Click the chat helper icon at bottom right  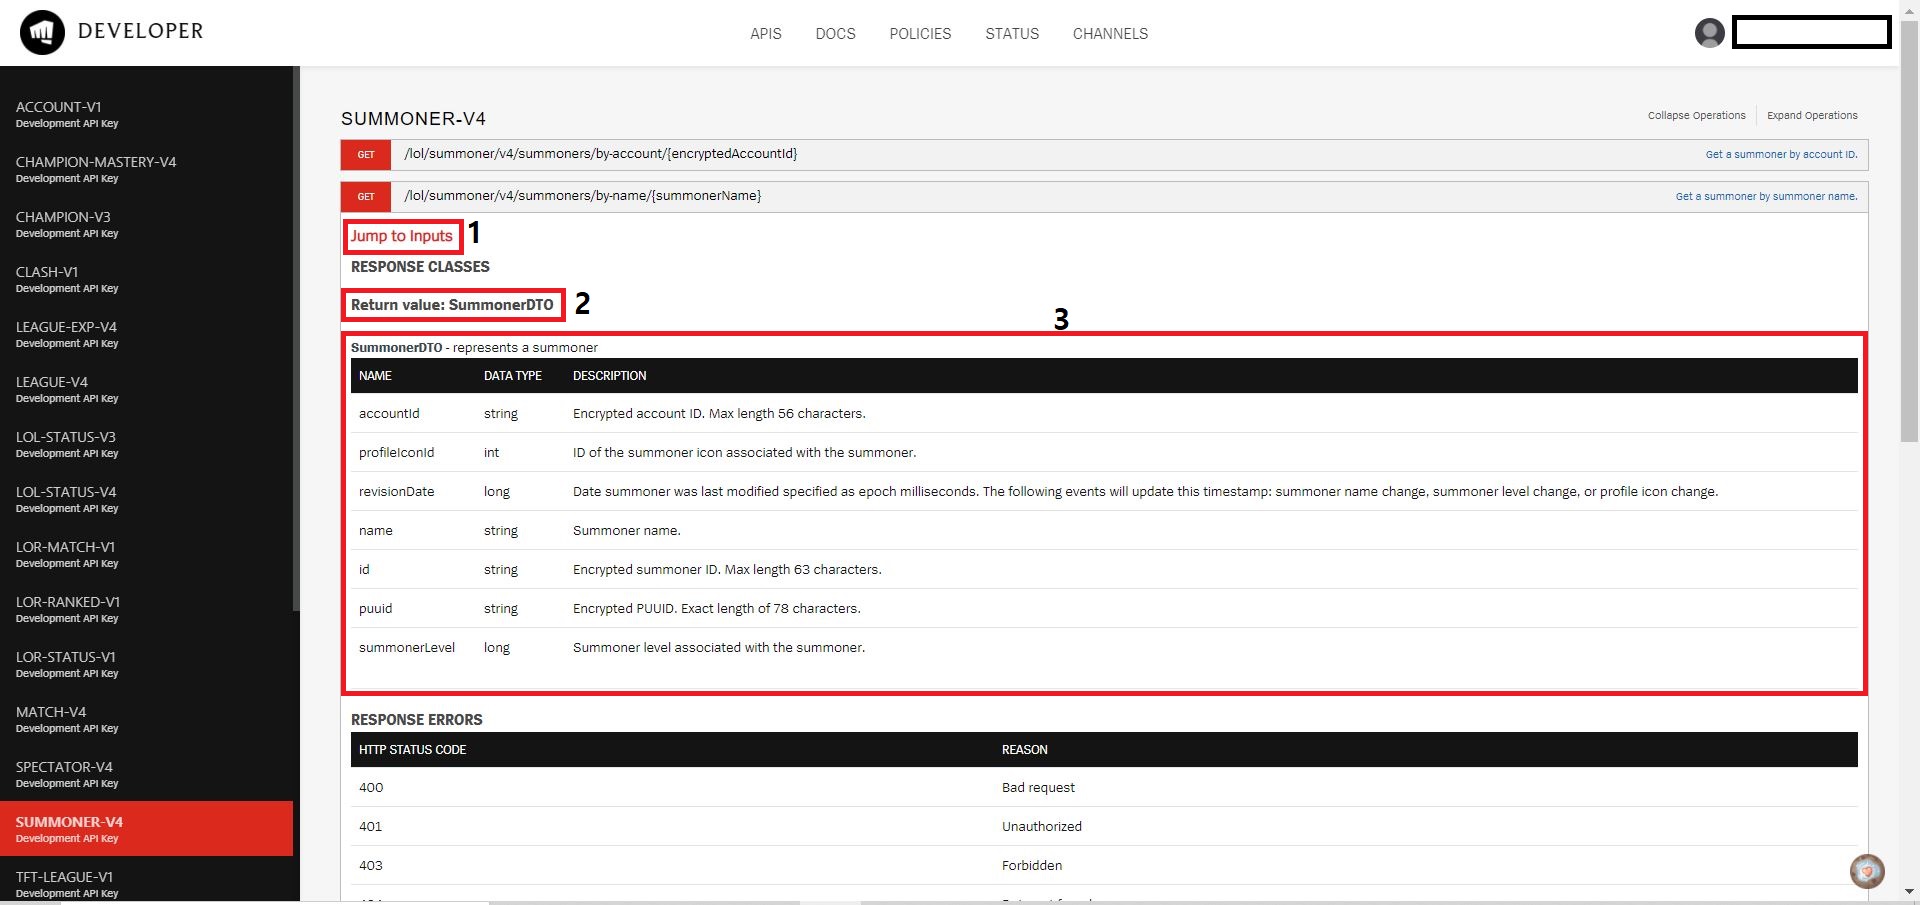tap(1867, 871)
